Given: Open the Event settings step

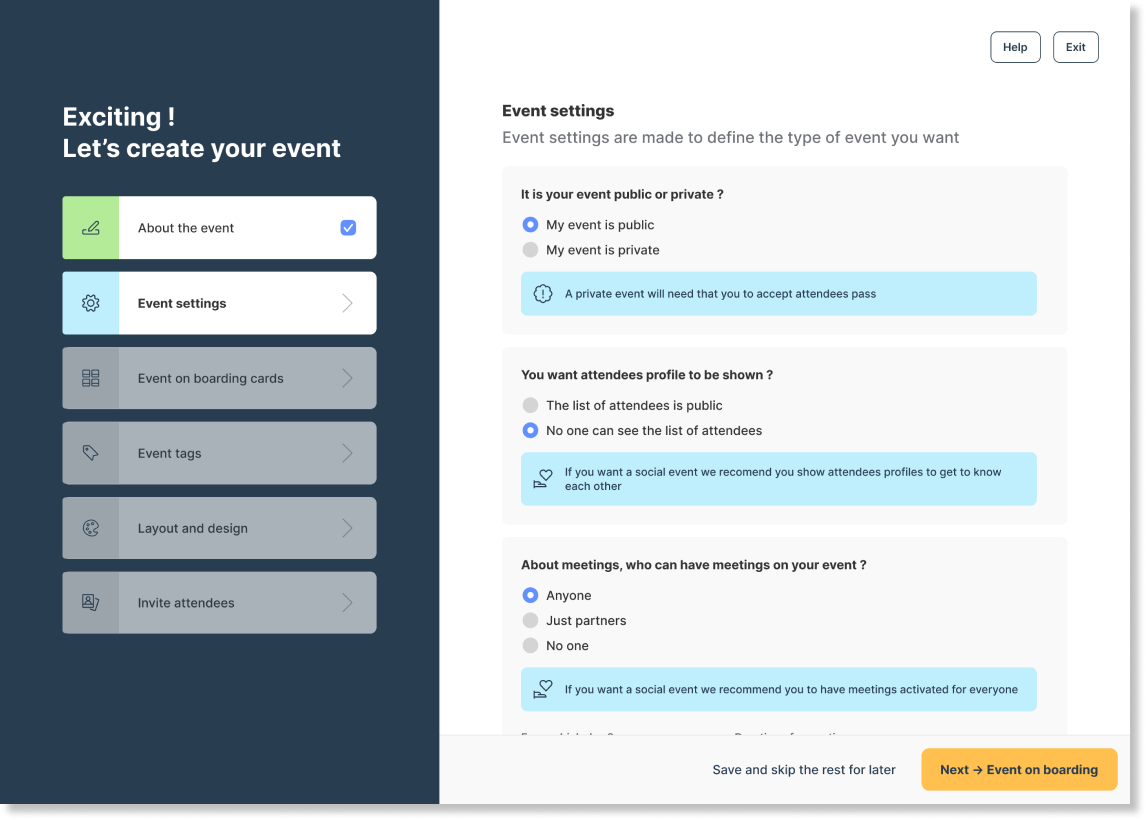Looking at the screenshot, I should click(219, 303).
